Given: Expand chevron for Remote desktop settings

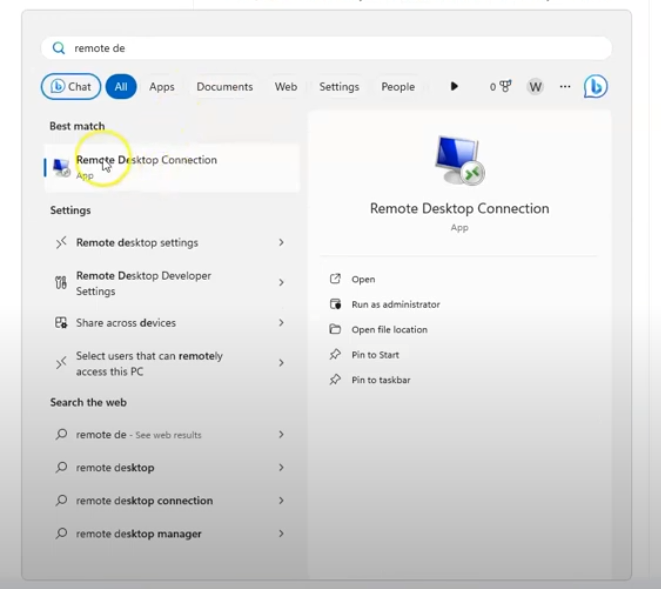Looking at the screenshot, I should pos(281,242).
